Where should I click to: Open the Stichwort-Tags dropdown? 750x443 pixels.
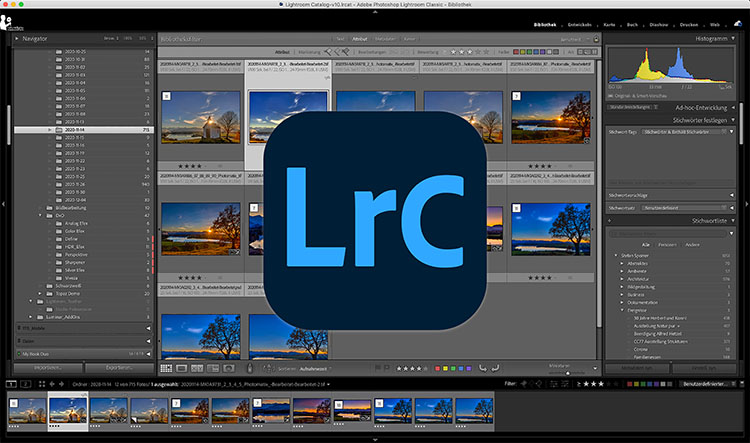684,132
